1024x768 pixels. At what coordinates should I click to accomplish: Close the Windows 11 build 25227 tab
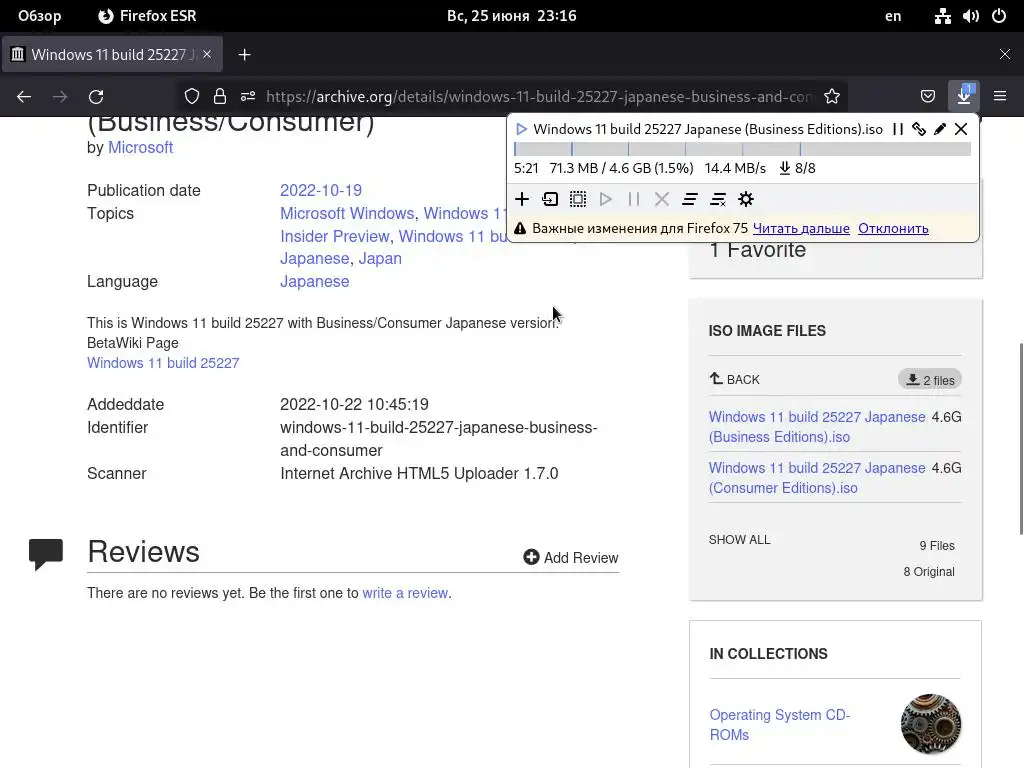click(x=207, y=54)
